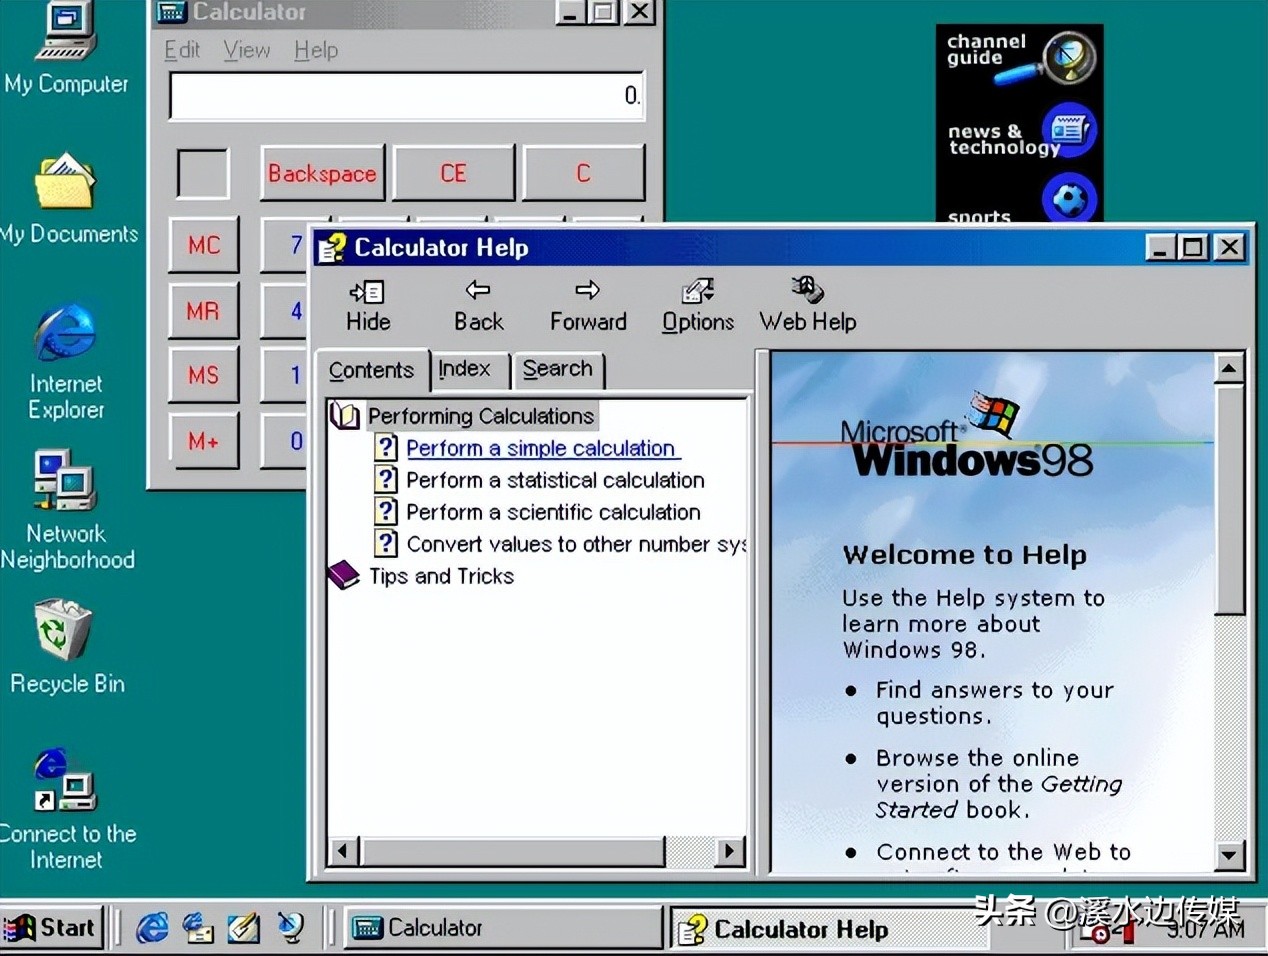Viewport: 1268px width, 956px height.
Task: Click the Backspace button in Calculator
Action: coord(322,174)
